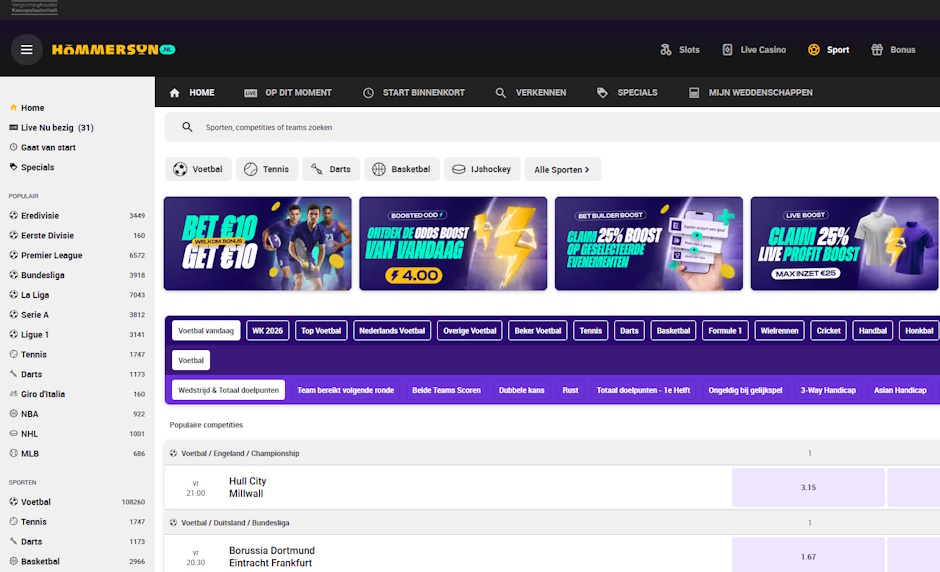Select the Tennis quick filter chip
The height and width of the screenshot is (572, 940).
tap(267, 169)
